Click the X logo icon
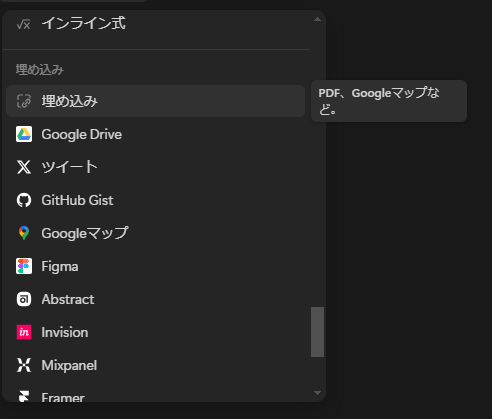 [24, 167]
